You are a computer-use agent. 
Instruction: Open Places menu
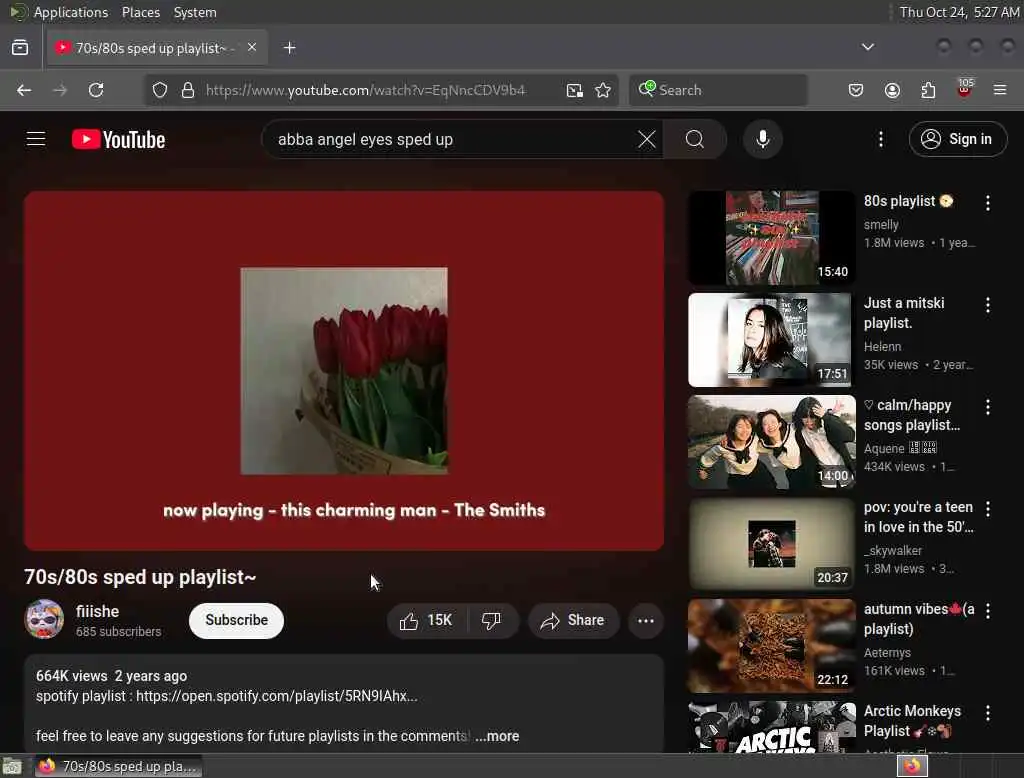[x=140, y=12]
